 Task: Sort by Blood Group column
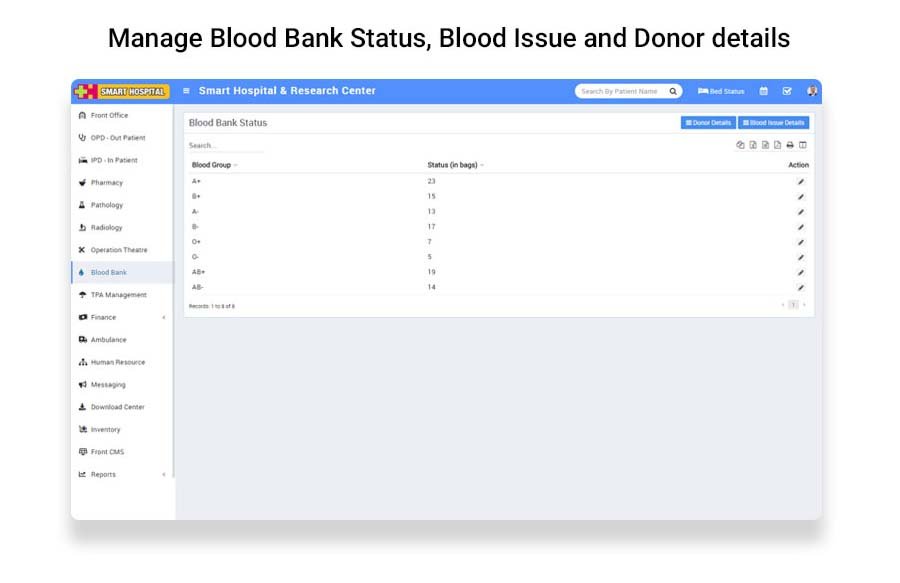click(214, 165)
